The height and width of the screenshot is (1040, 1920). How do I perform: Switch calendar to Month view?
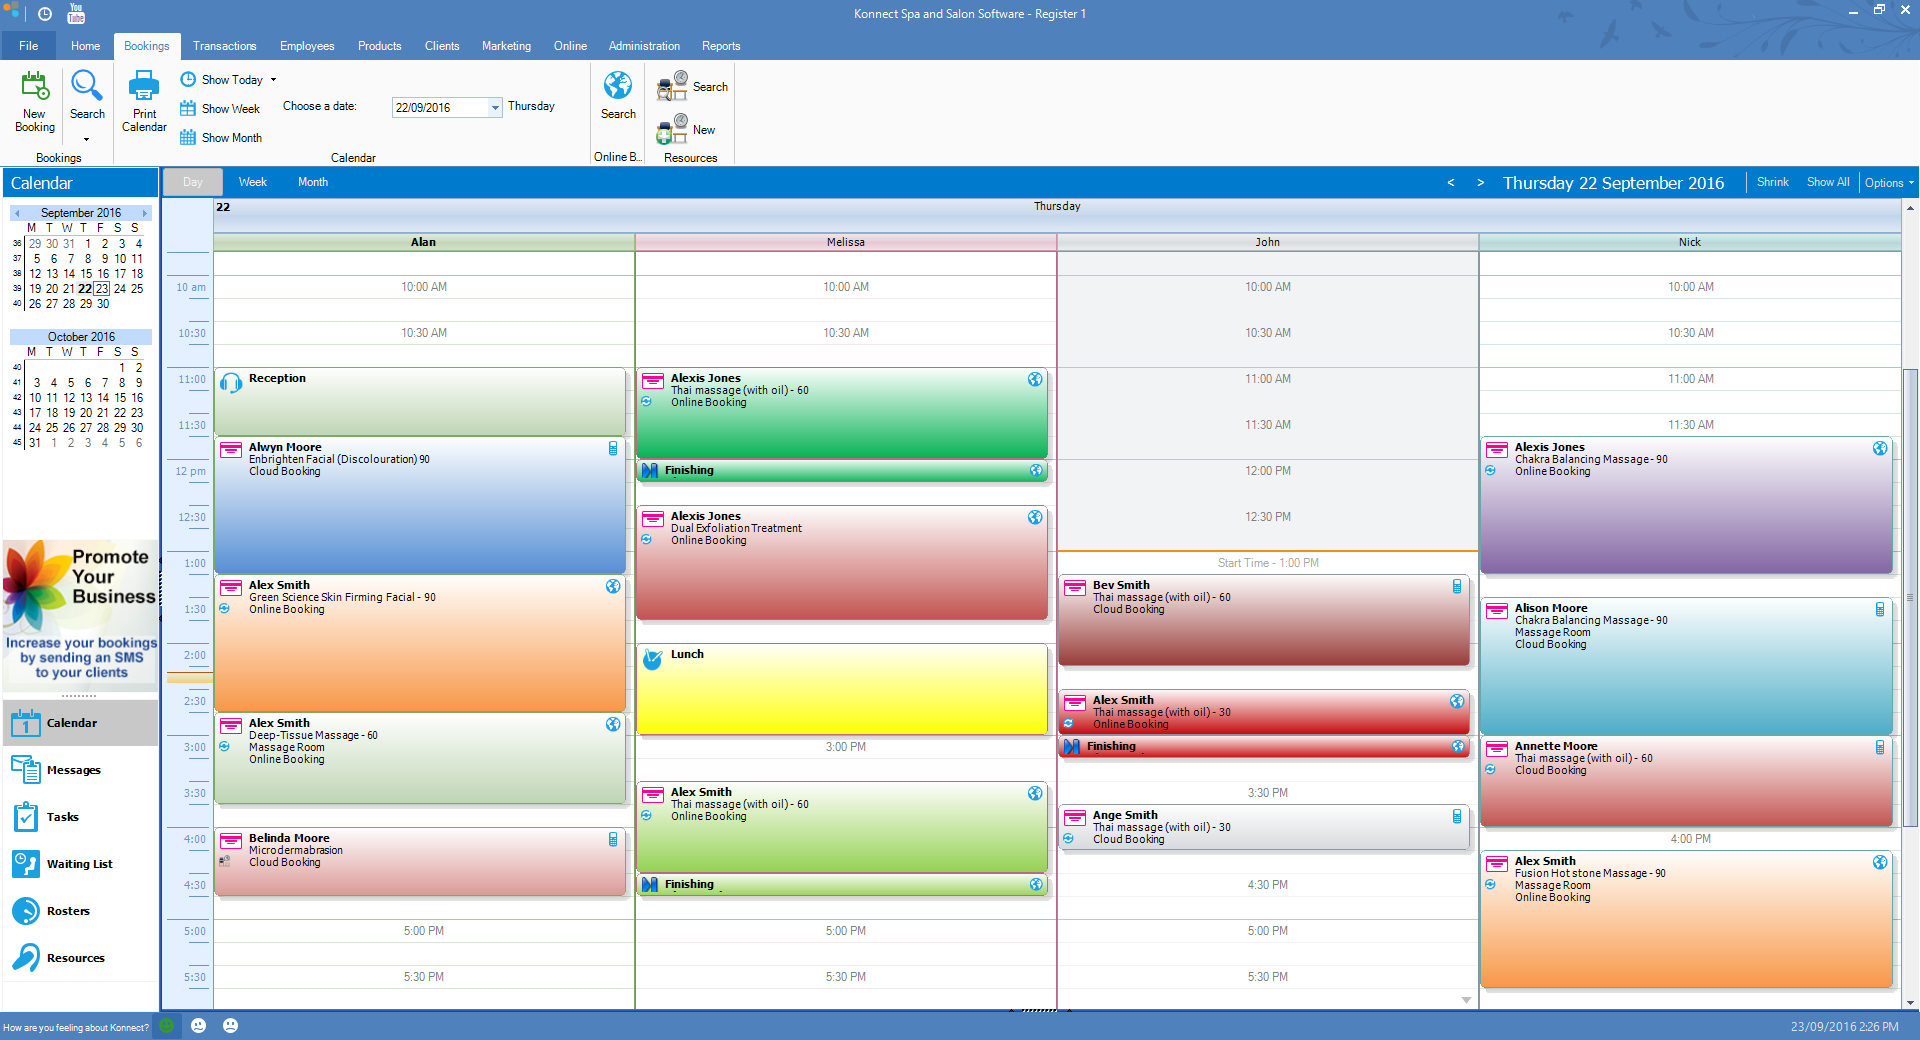click(312, 182)
